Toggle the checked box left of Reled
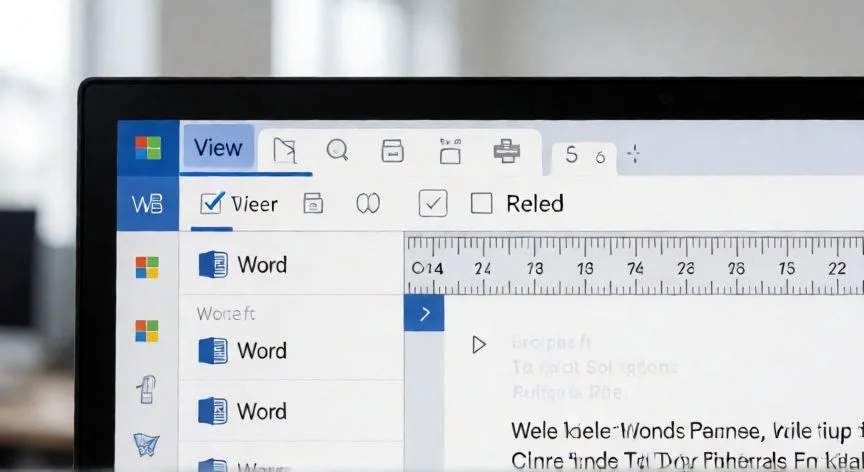 pyautogui.click(x=433, y=203)
